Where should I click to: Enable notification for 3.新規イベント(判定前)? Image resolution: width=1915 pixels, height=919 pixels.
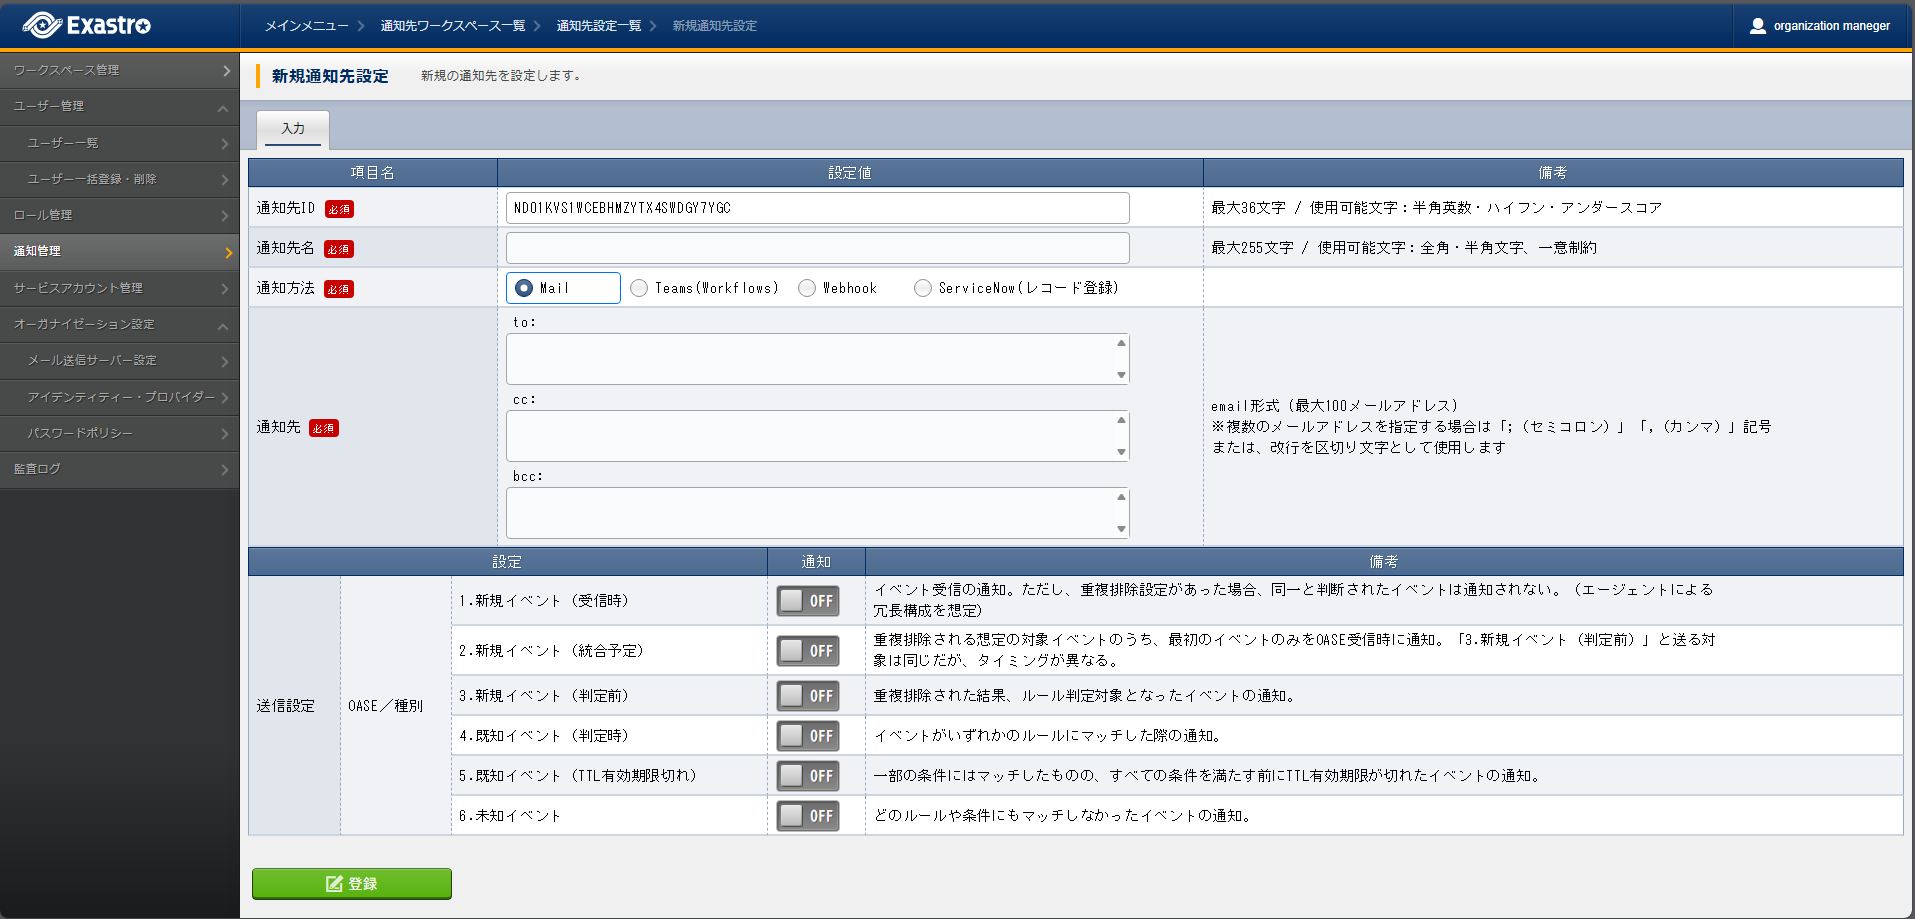pos(808,696)
